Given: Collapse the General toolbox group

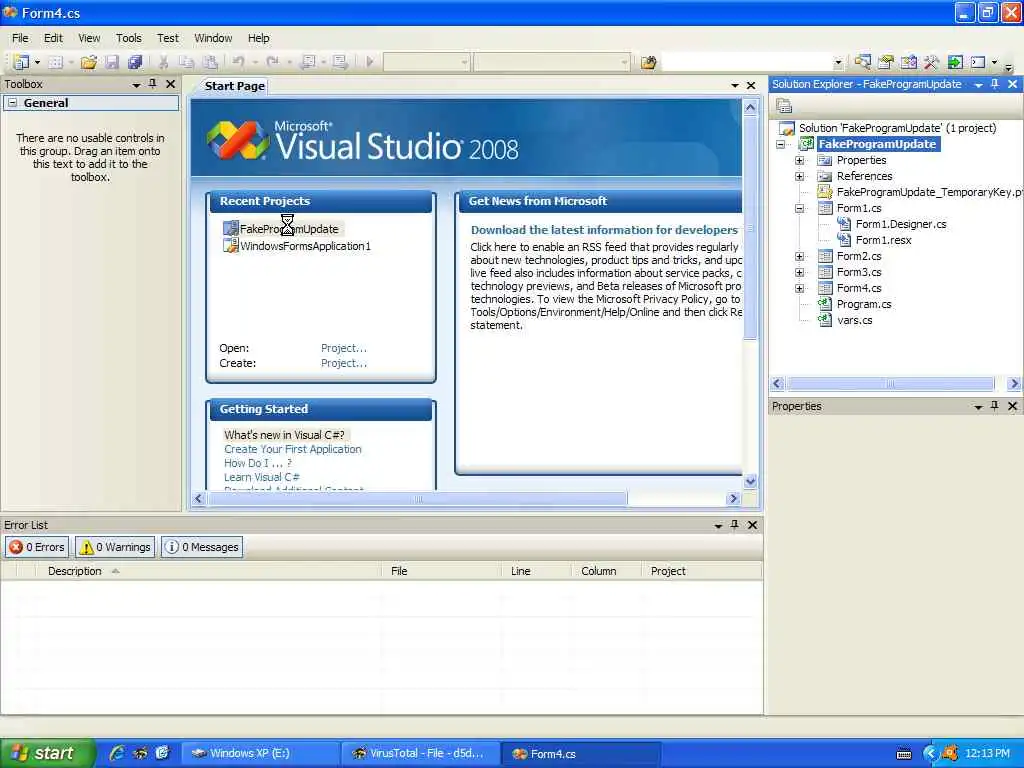Looking at the screenshot, I should pyautogui.click(x=12, y=103).
